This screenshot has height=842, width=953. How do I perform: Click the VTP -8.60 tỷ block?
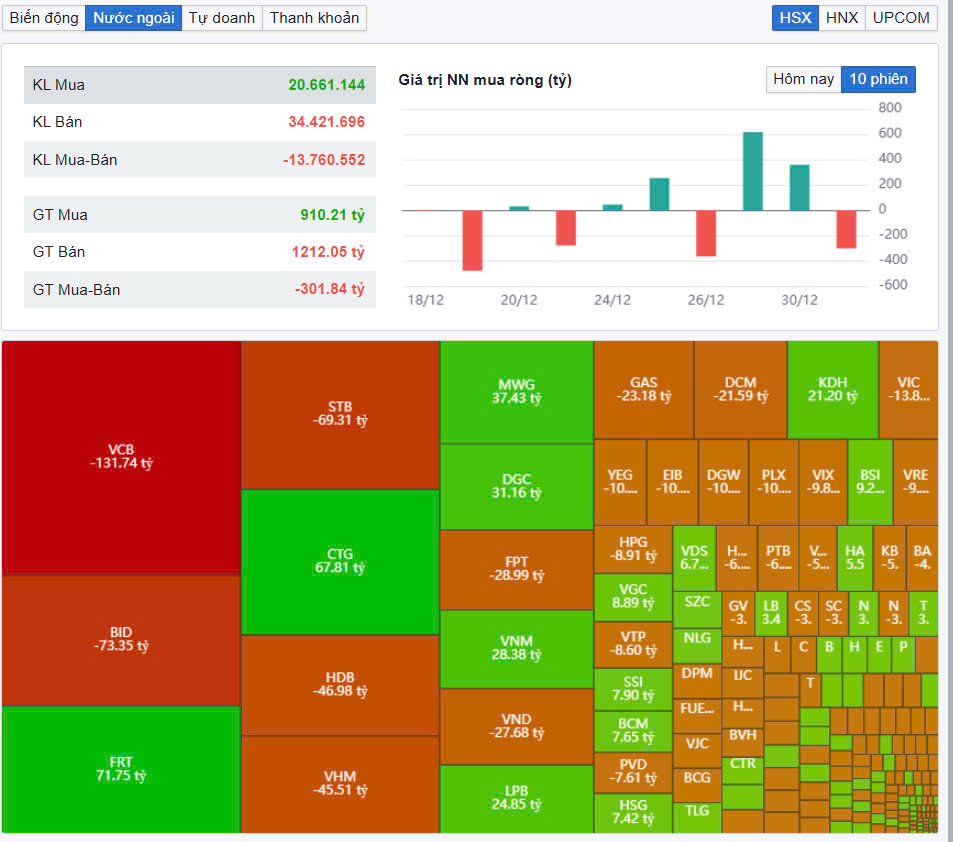point(633,644)
